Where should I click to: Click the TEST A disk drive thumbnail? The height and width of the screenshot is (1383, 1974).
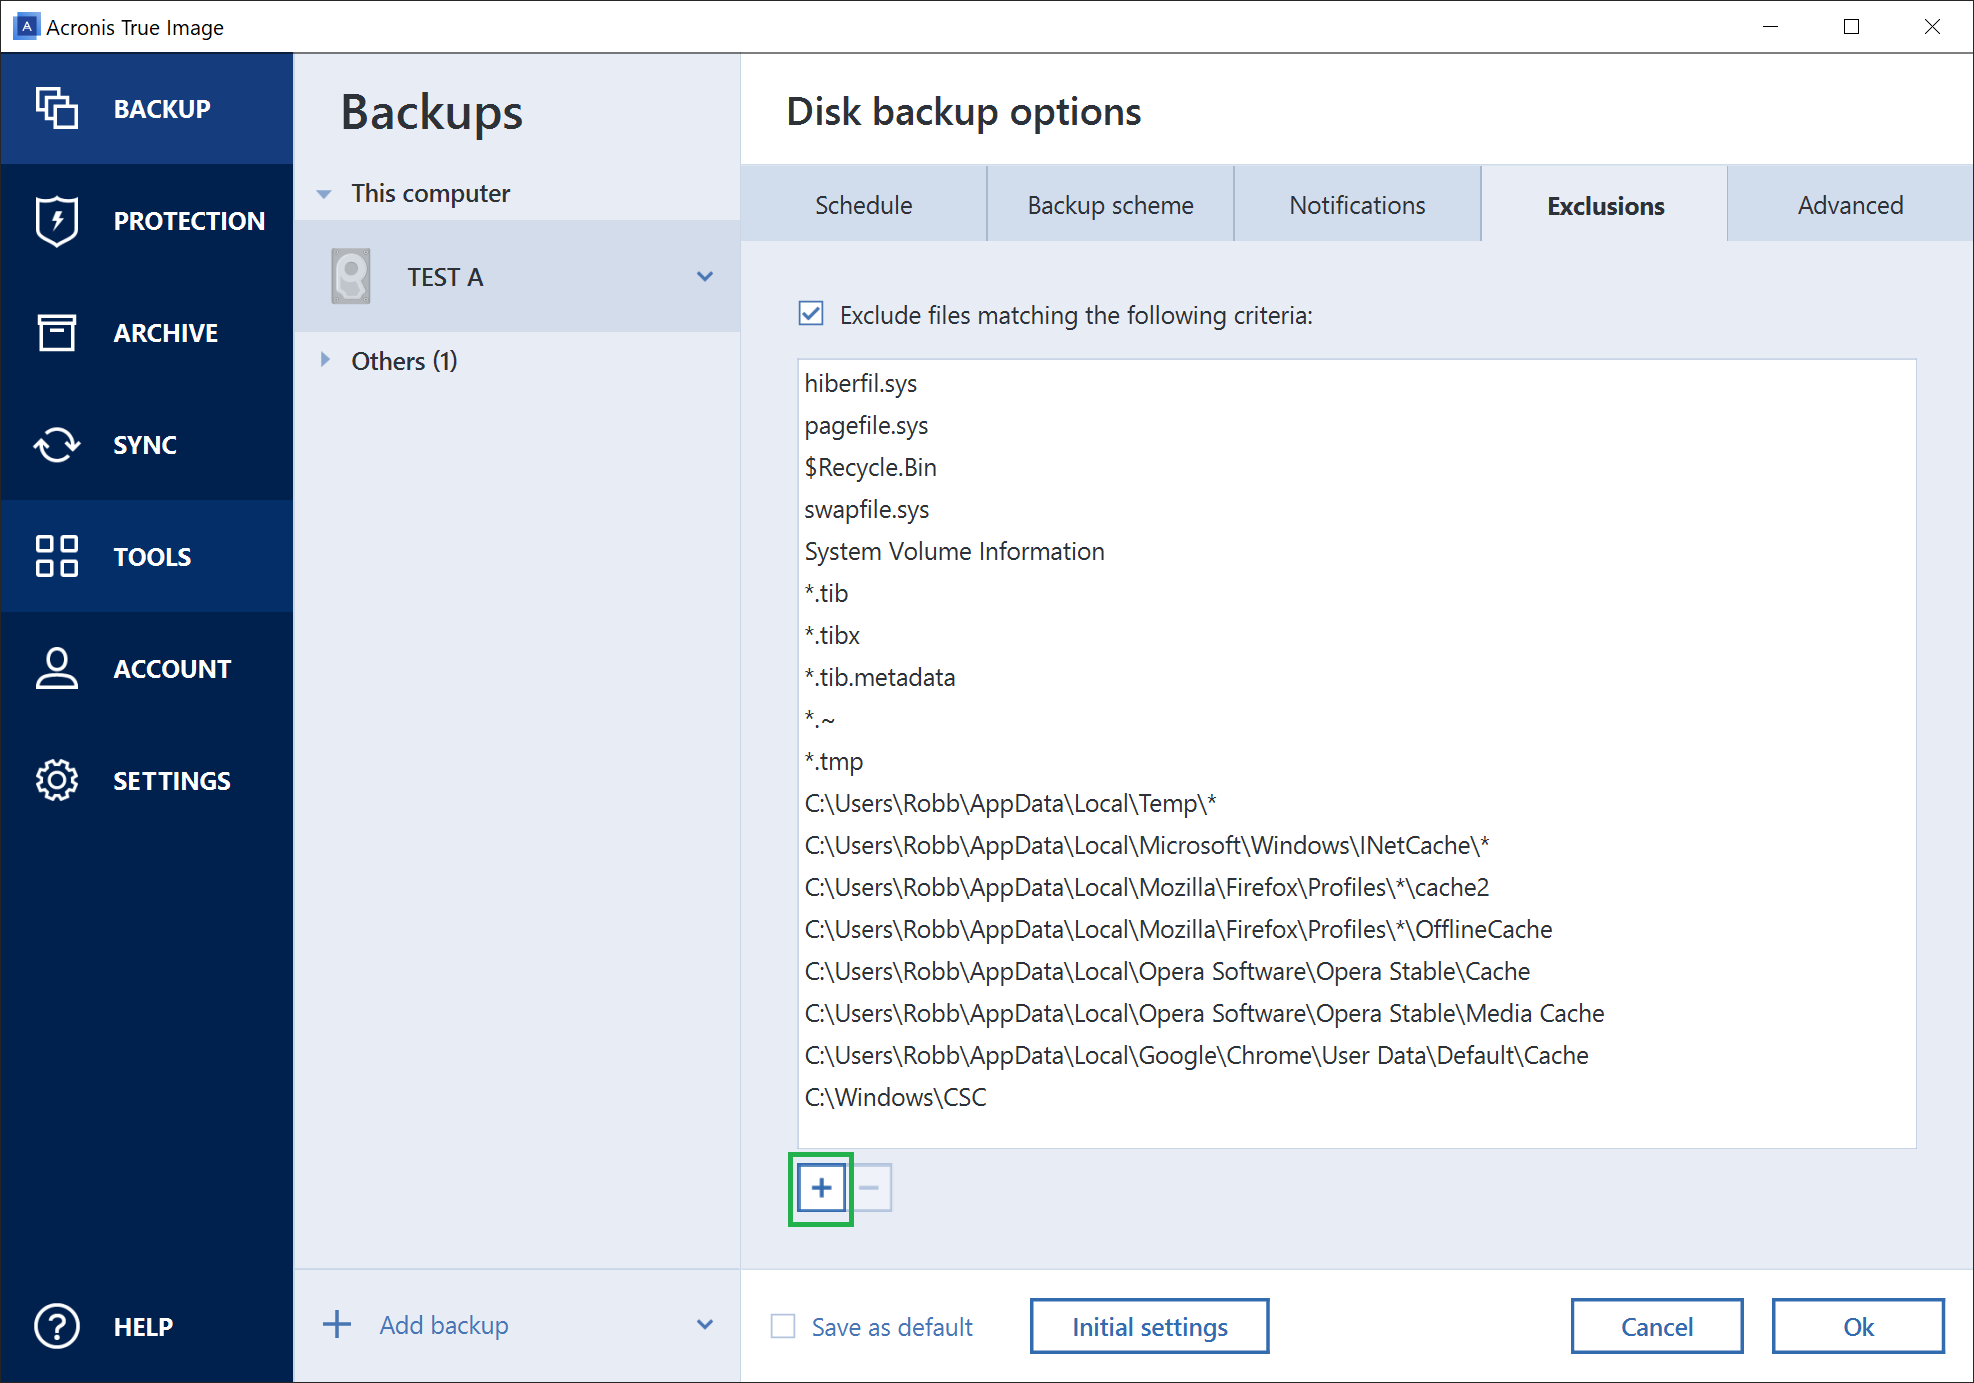pyautogui.click(x=350, y=276)
